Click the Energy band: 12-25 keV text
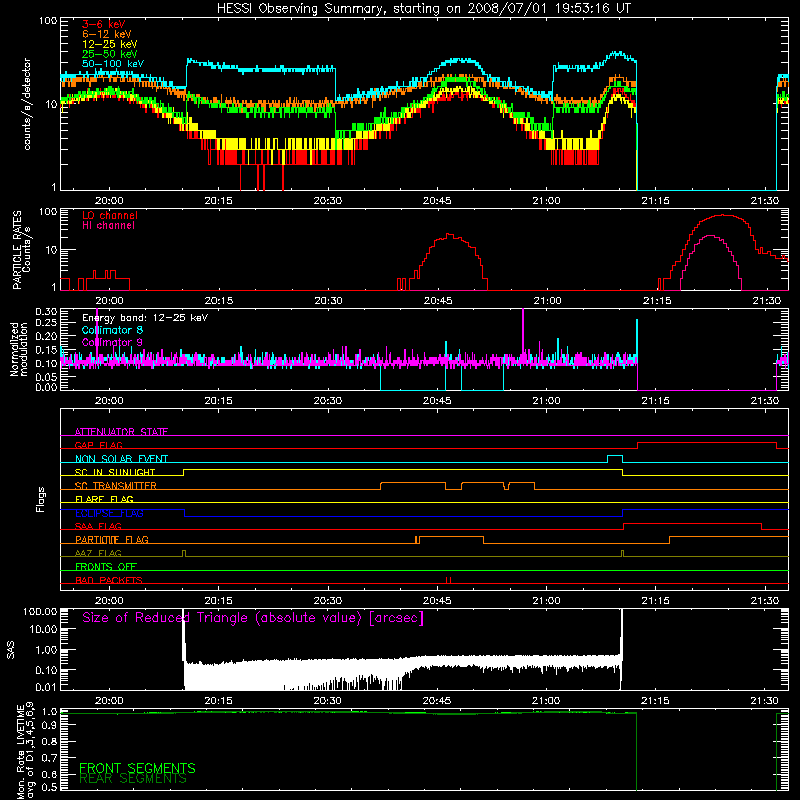This screenshot has height=800, width=800. click(145, 318)
